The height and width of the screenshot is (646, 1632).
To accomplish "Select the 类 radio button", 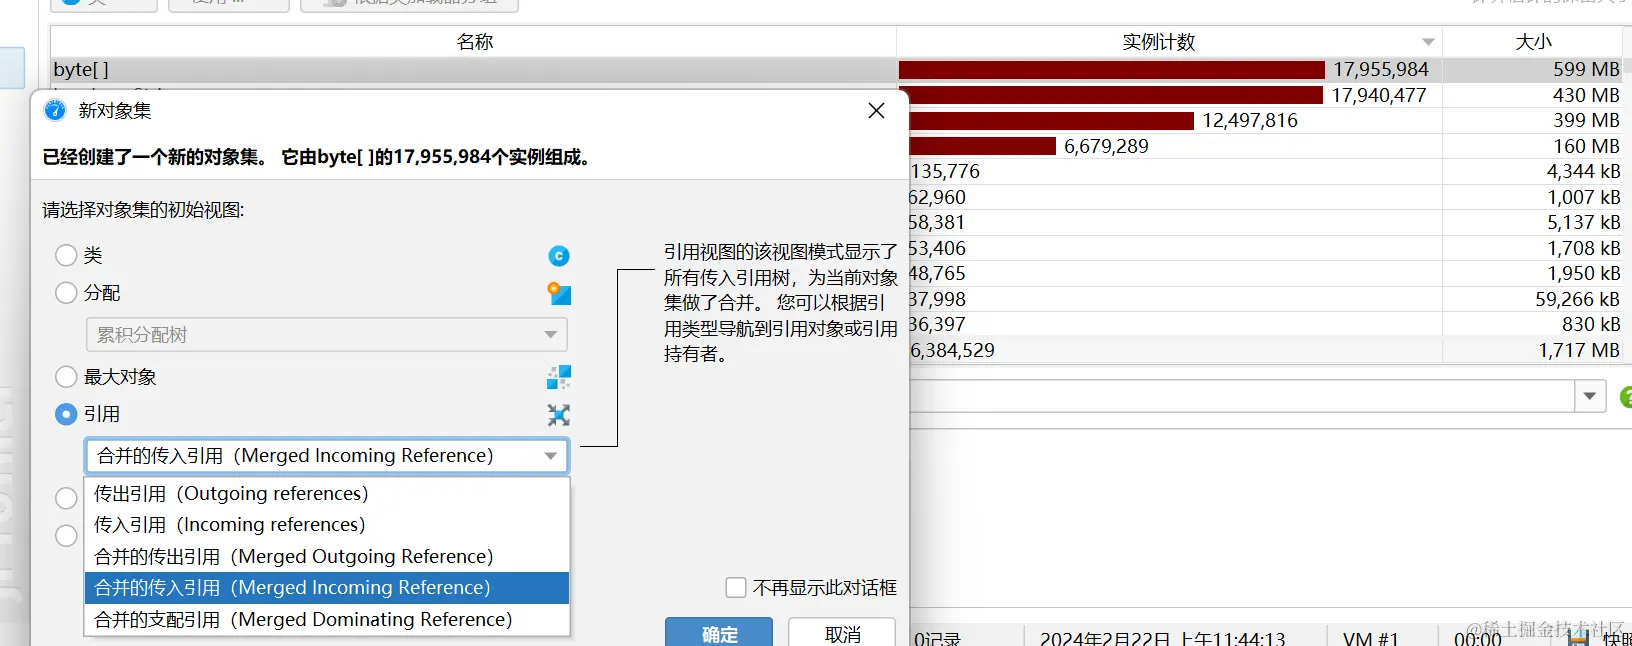I will point(66,256).
